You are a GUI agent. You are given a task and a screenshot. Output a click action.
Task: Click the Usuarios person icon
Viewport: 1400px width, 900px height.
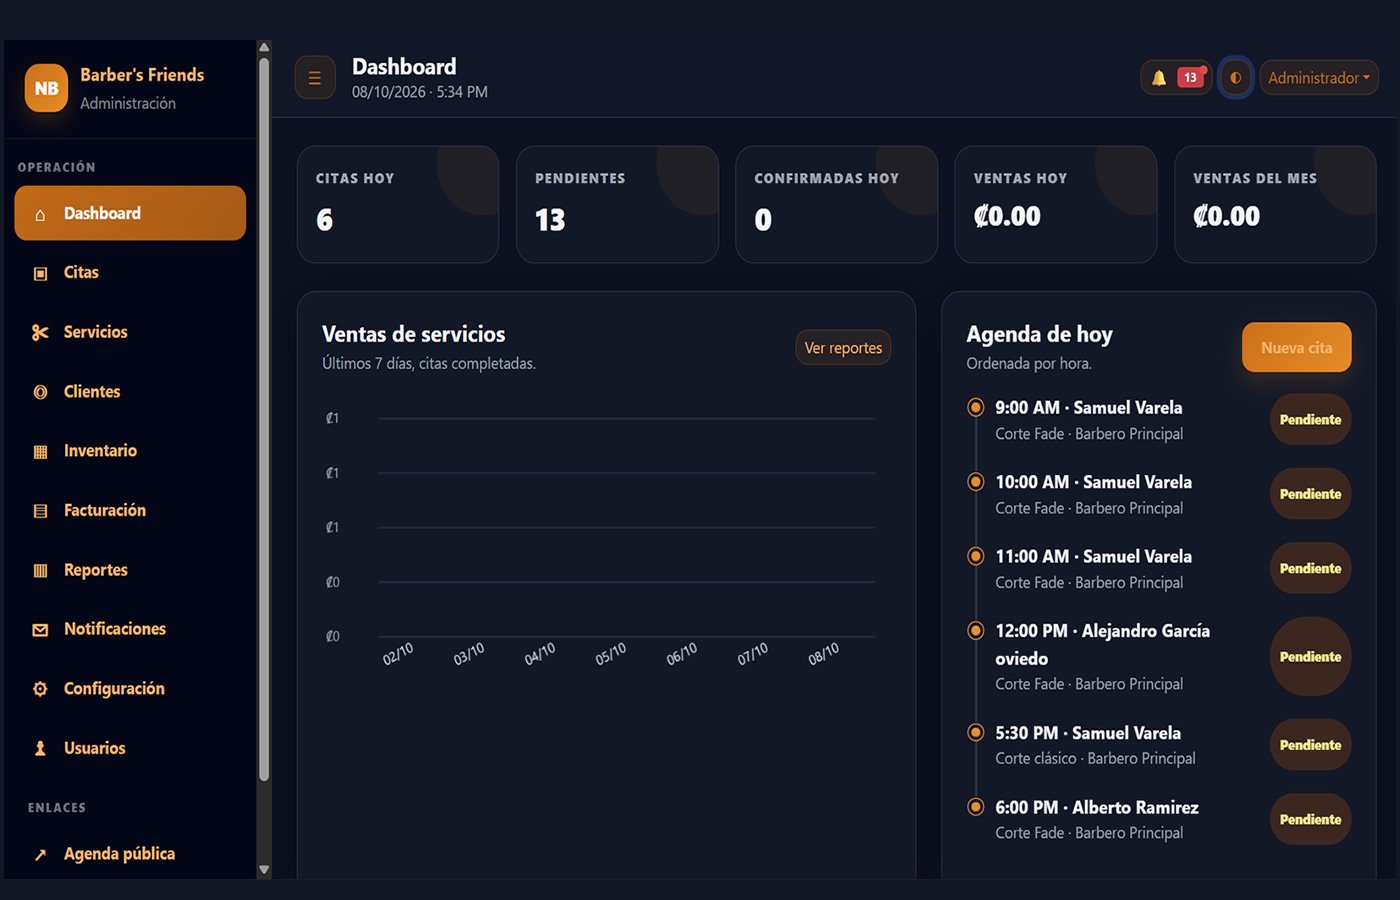tap(40, 748)
